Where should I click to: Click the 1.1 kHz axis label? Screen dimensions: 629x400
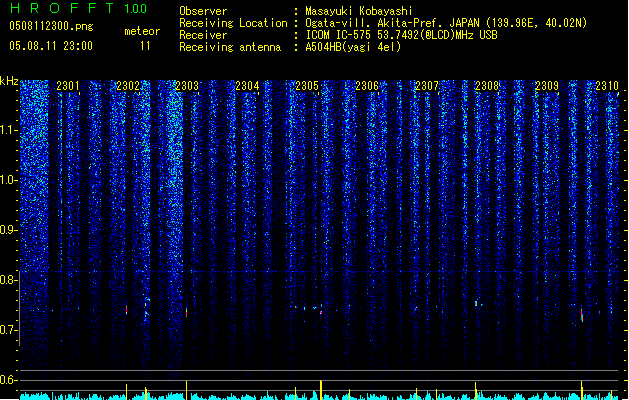click(9, 130)
